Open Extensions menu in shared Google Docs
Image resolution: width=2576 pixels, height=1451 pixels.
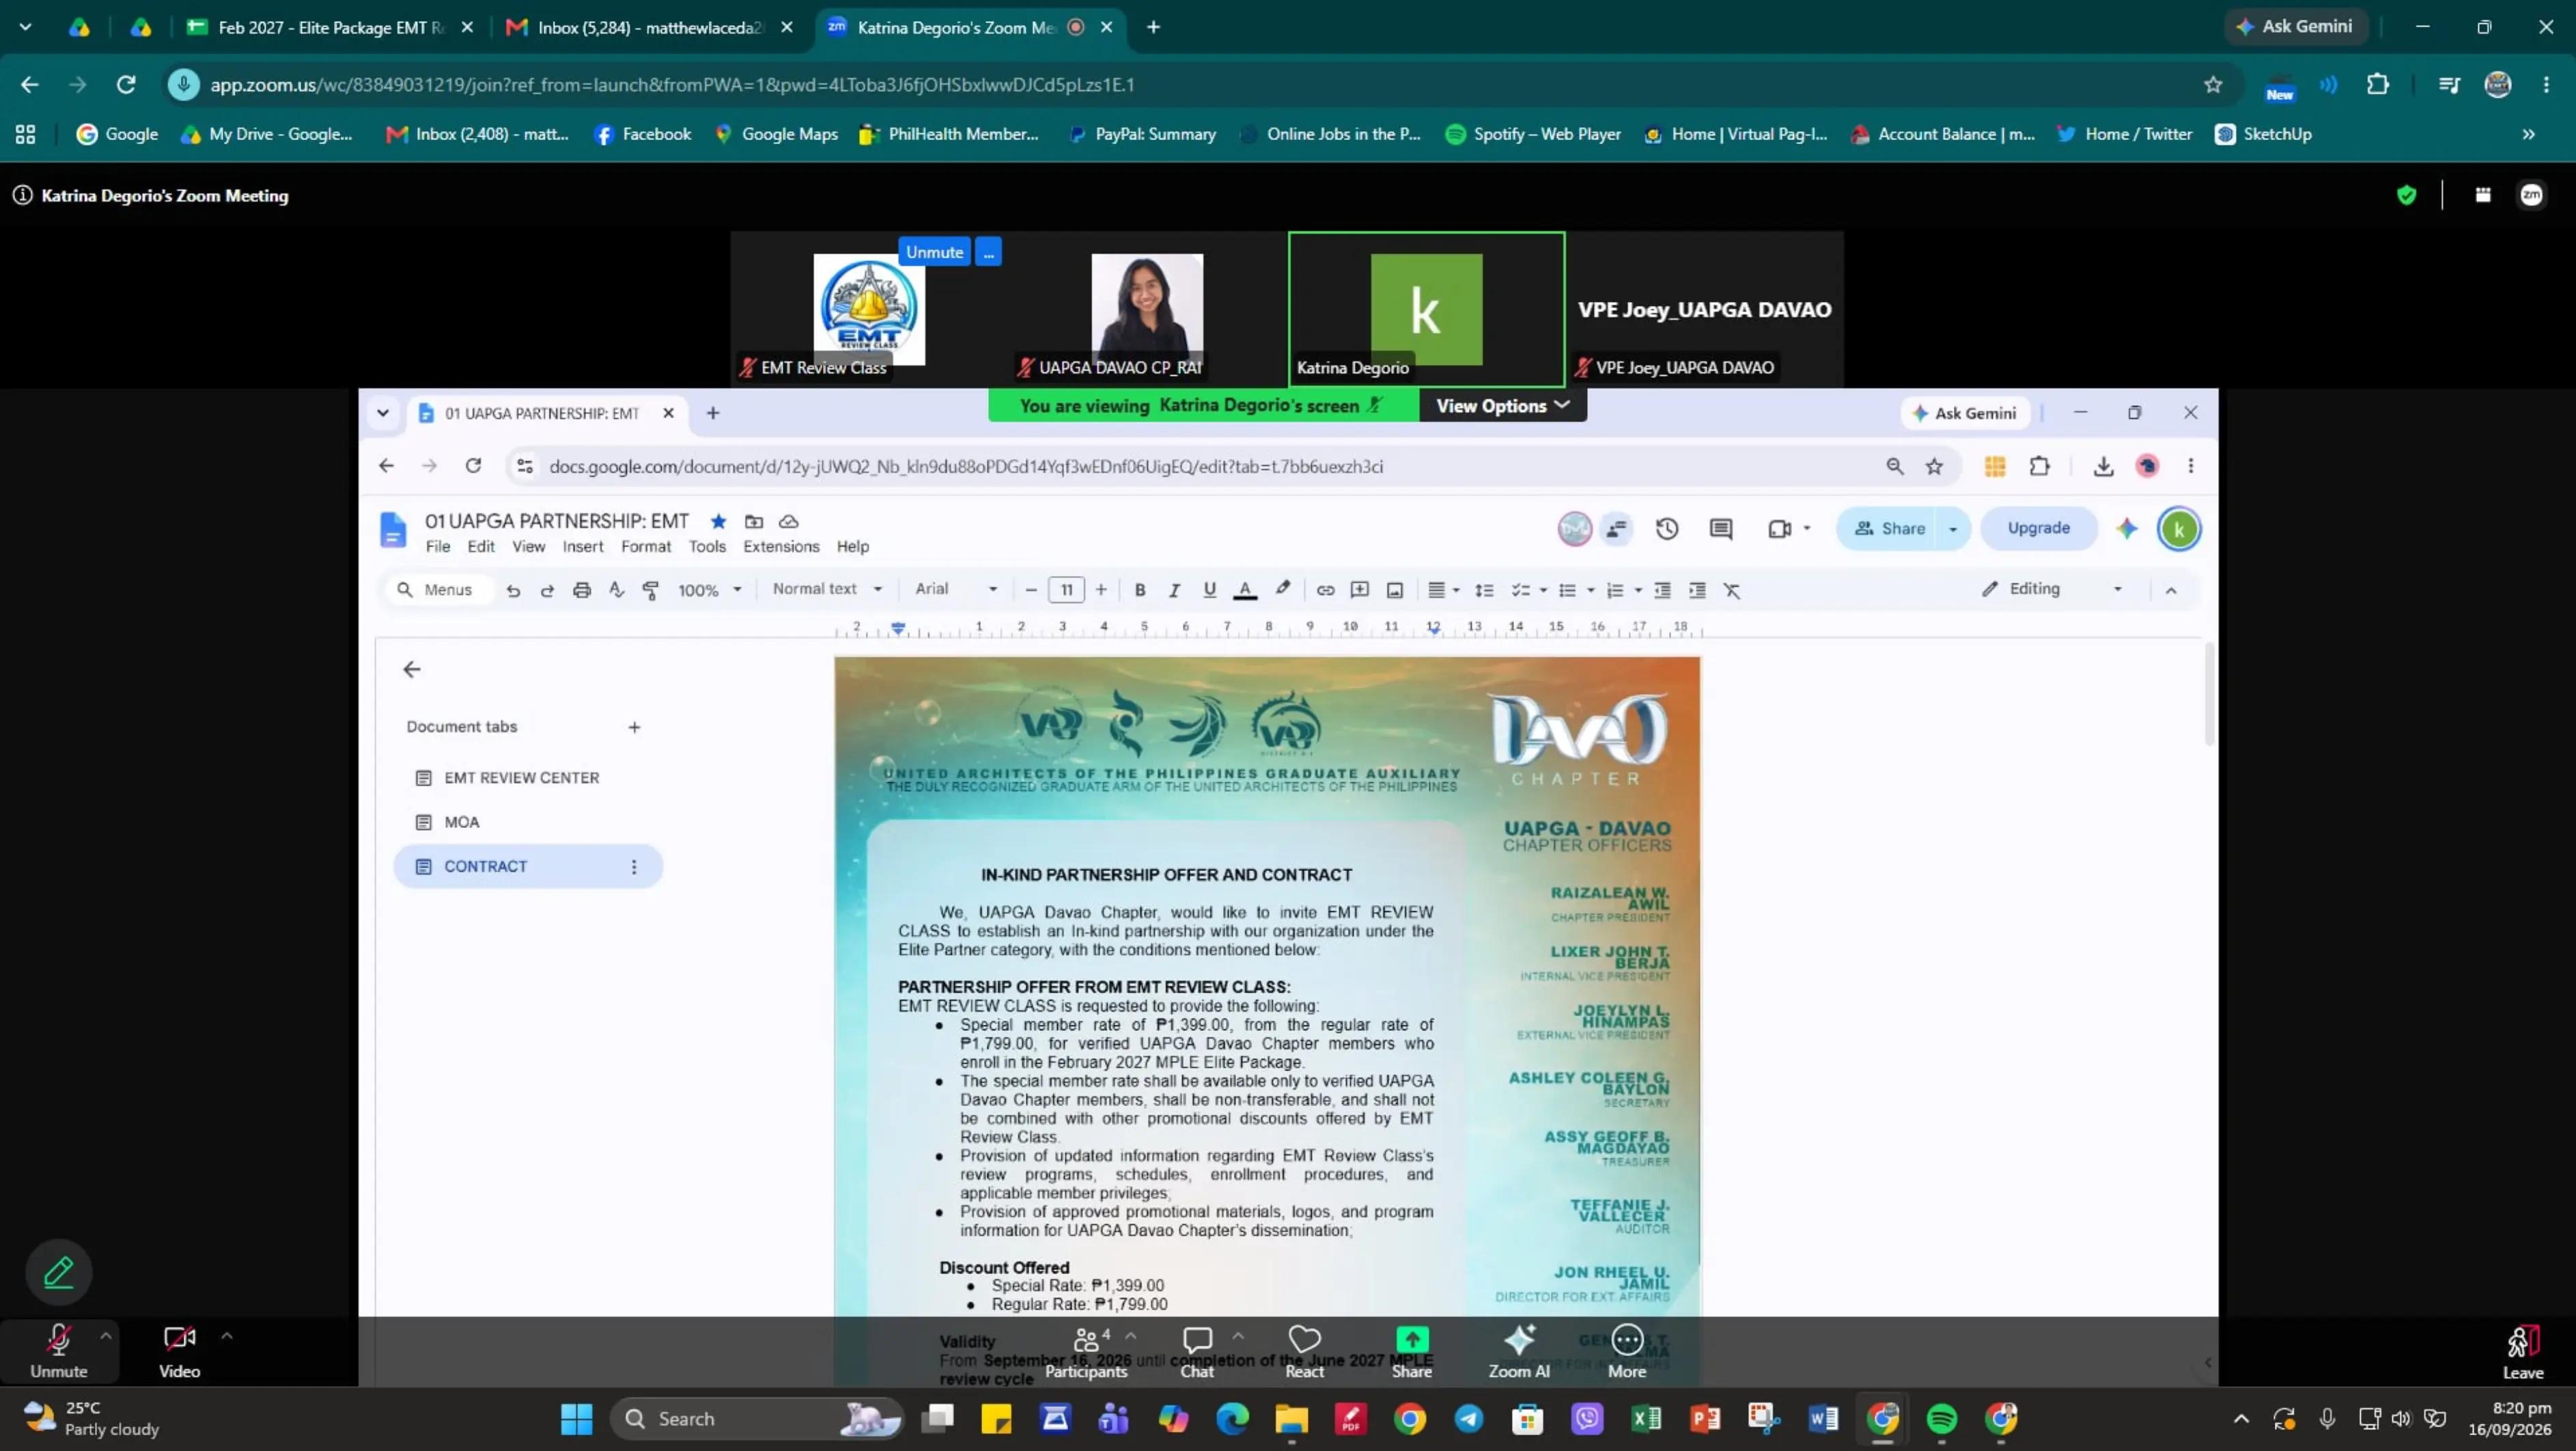coord(781,547)
